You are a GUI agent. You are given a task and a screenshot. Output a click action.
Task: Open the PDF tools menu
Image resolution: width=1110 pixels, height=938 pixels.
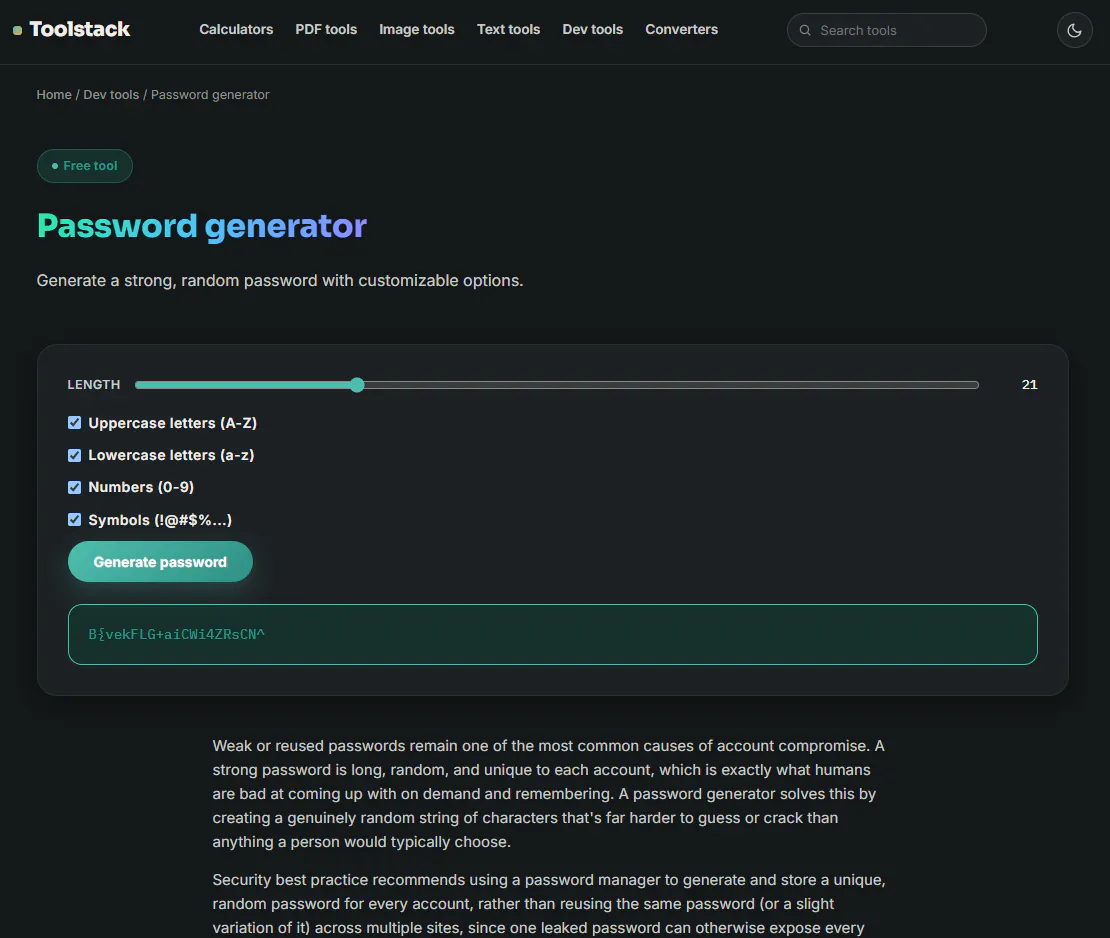tap(326, 29)
